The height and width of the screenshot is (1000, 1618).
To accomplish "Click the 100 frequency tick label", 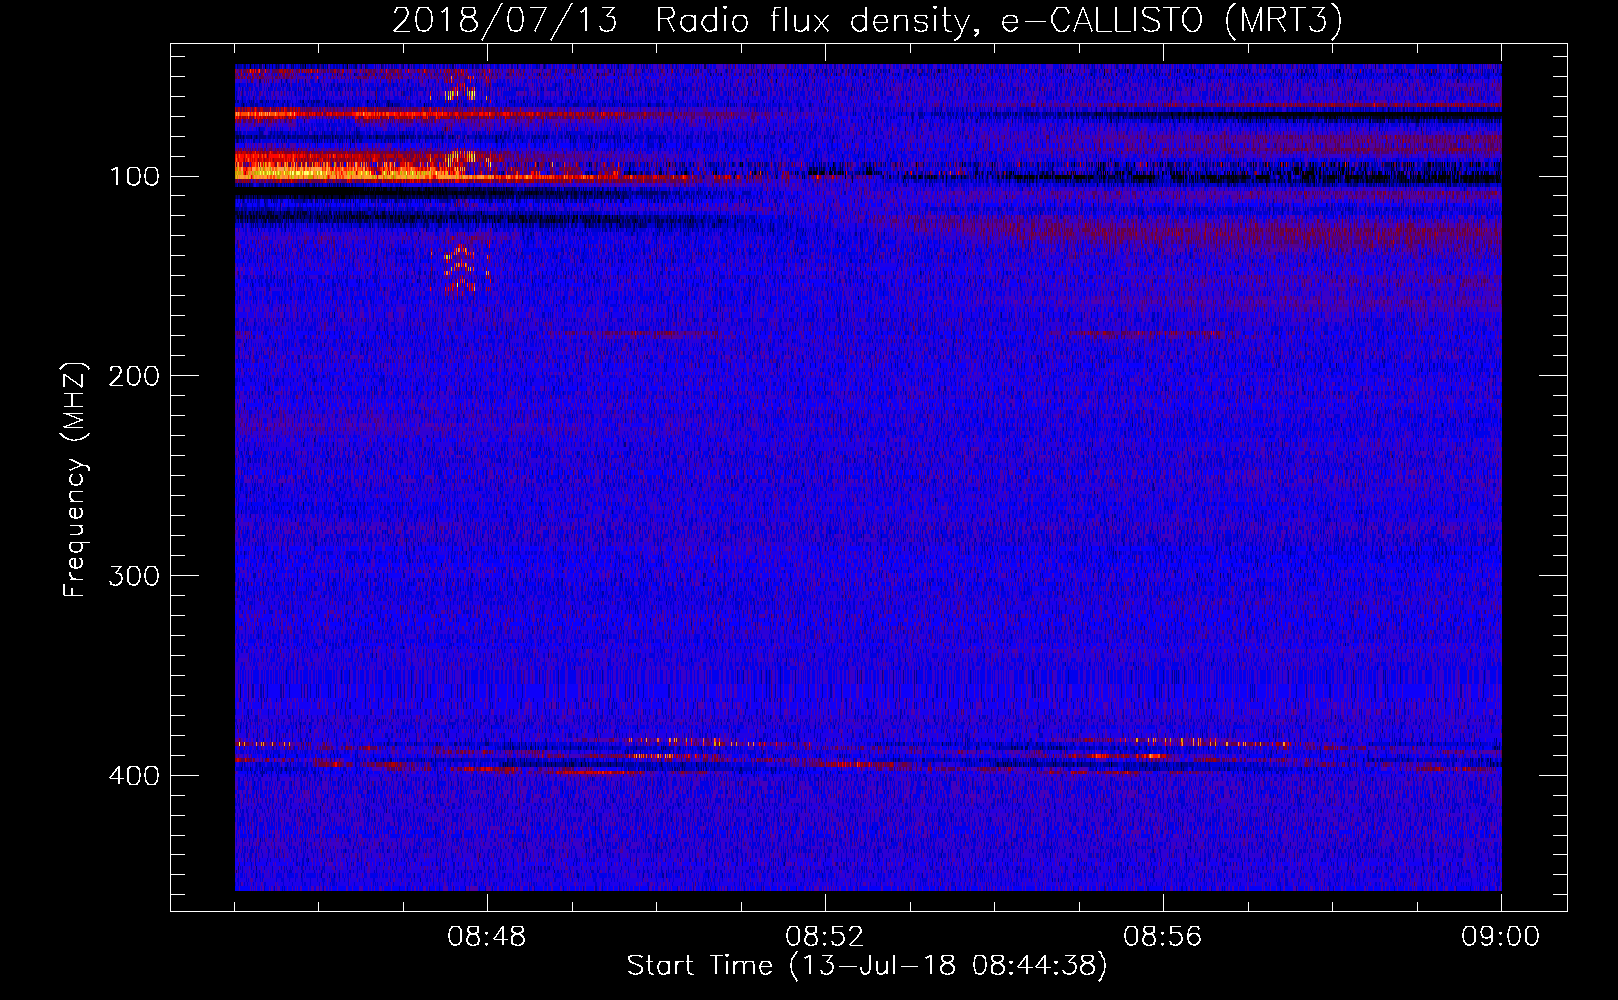I will click(x=134, y=177).
